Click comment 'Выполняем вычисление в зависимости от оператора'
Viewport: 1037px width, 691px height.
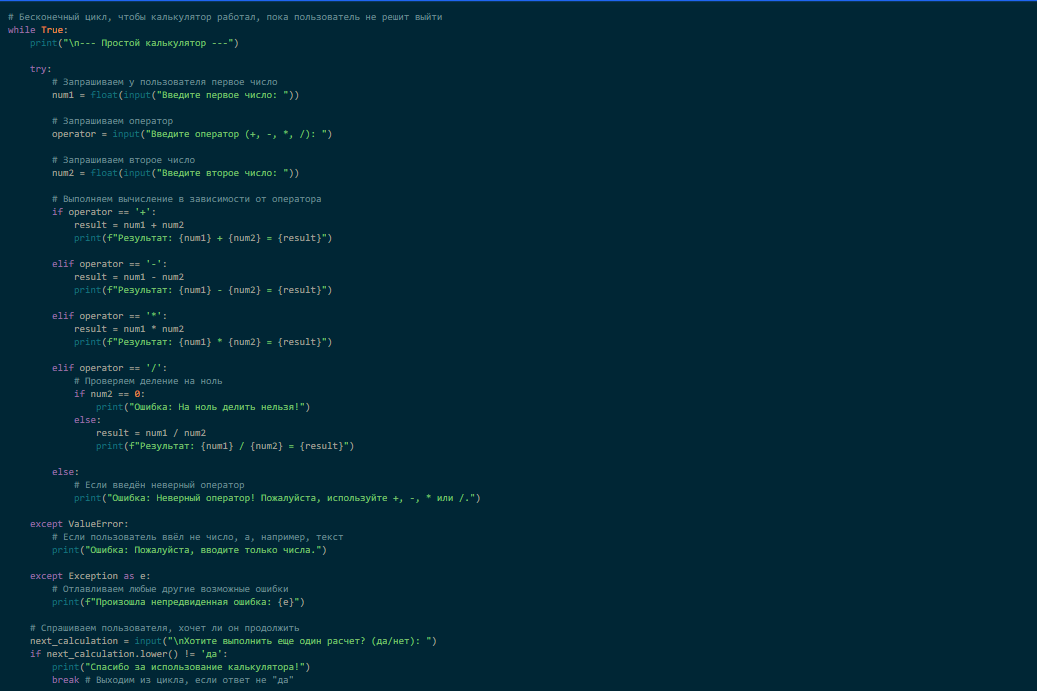pos(187,199)
